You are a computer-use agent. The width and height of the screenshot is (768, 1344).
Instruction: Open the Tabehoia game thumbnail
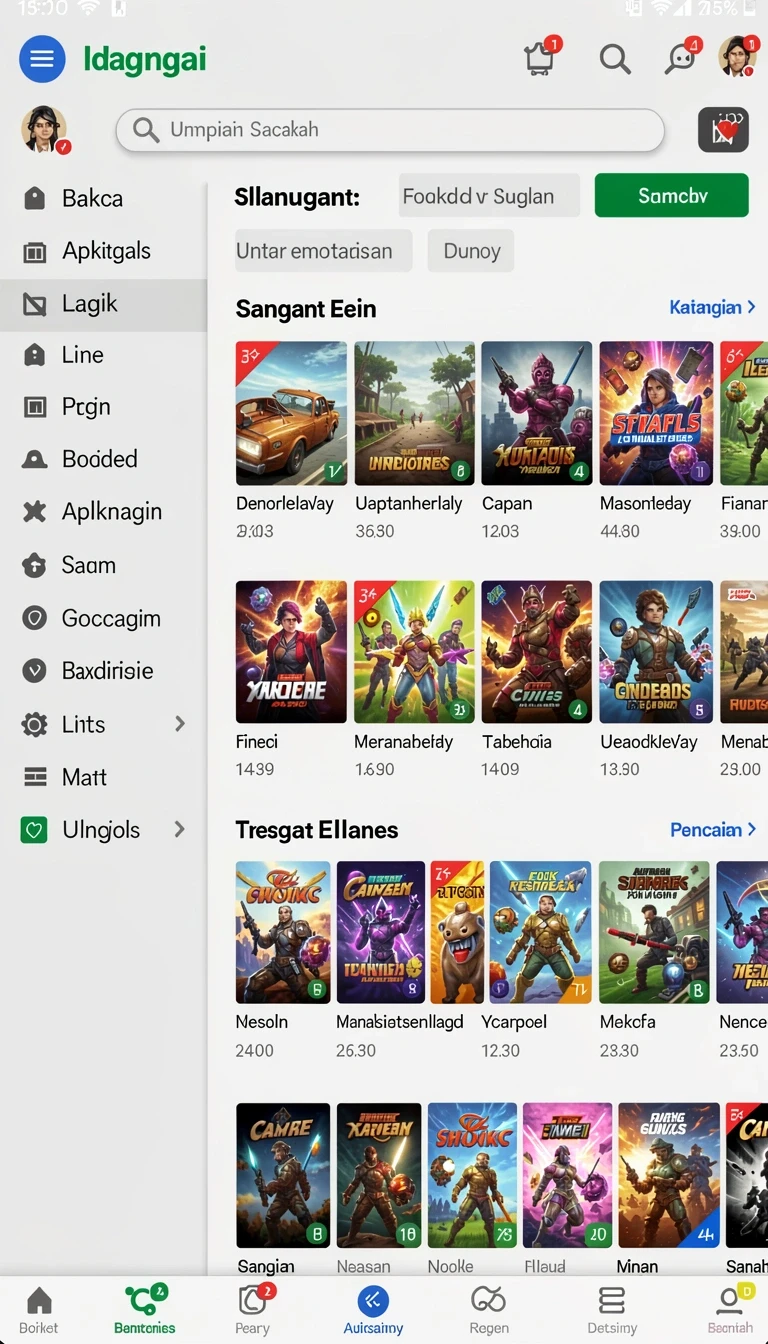(536, 652)
